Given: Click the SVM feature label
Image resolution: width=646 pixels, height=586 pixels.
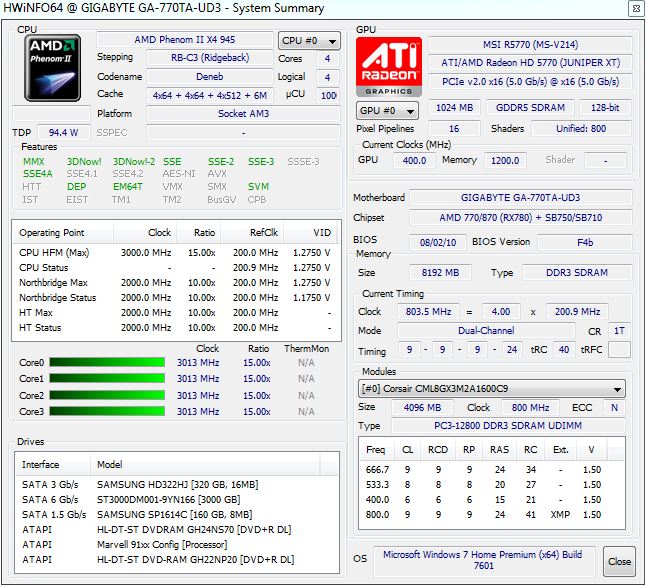Looking at the screenshot, I should point(258,187).
